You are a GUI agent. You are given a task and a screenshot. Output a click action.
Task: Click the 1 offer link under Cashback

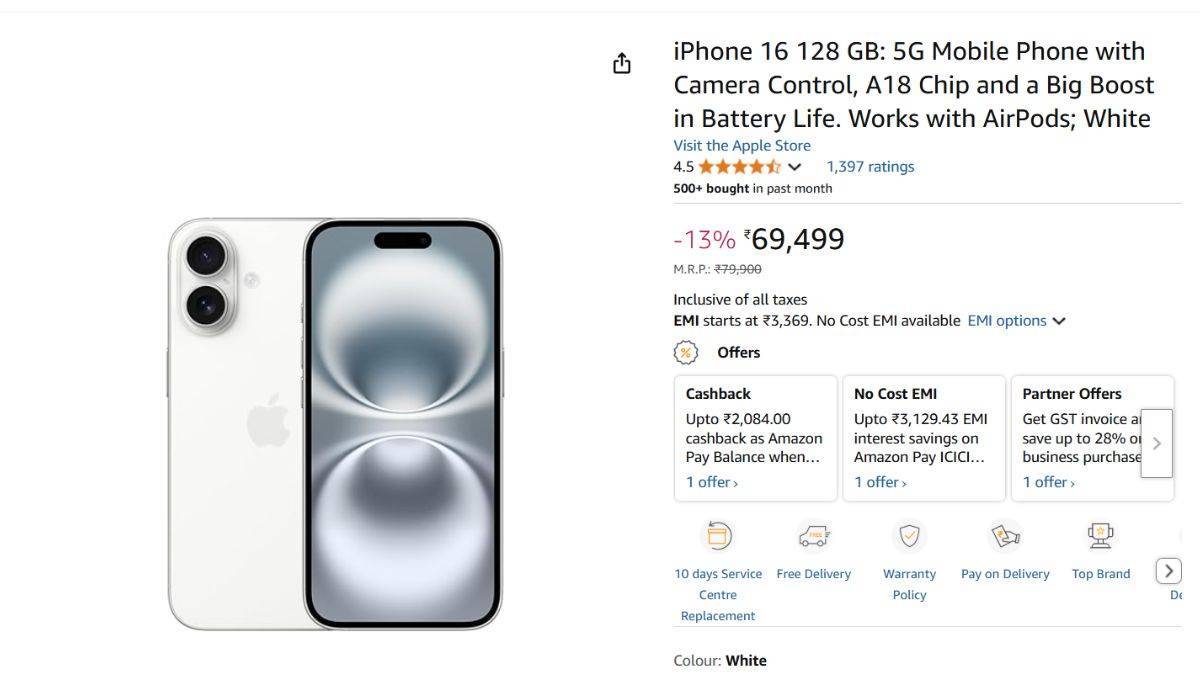pyautogui.click(x=711, y=482)
